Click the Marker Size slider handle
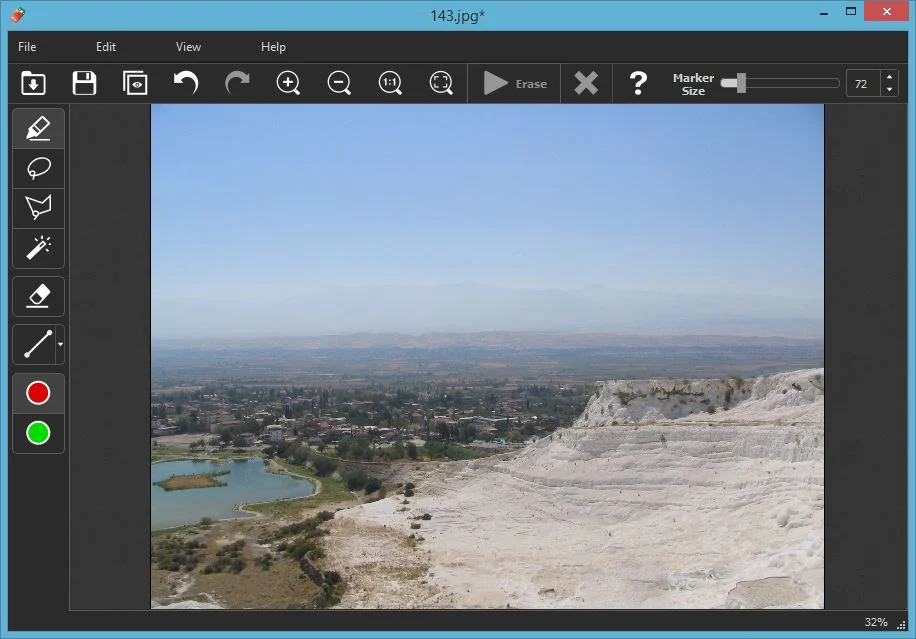Viewport: 916px width, 639px height. point(740,83)
